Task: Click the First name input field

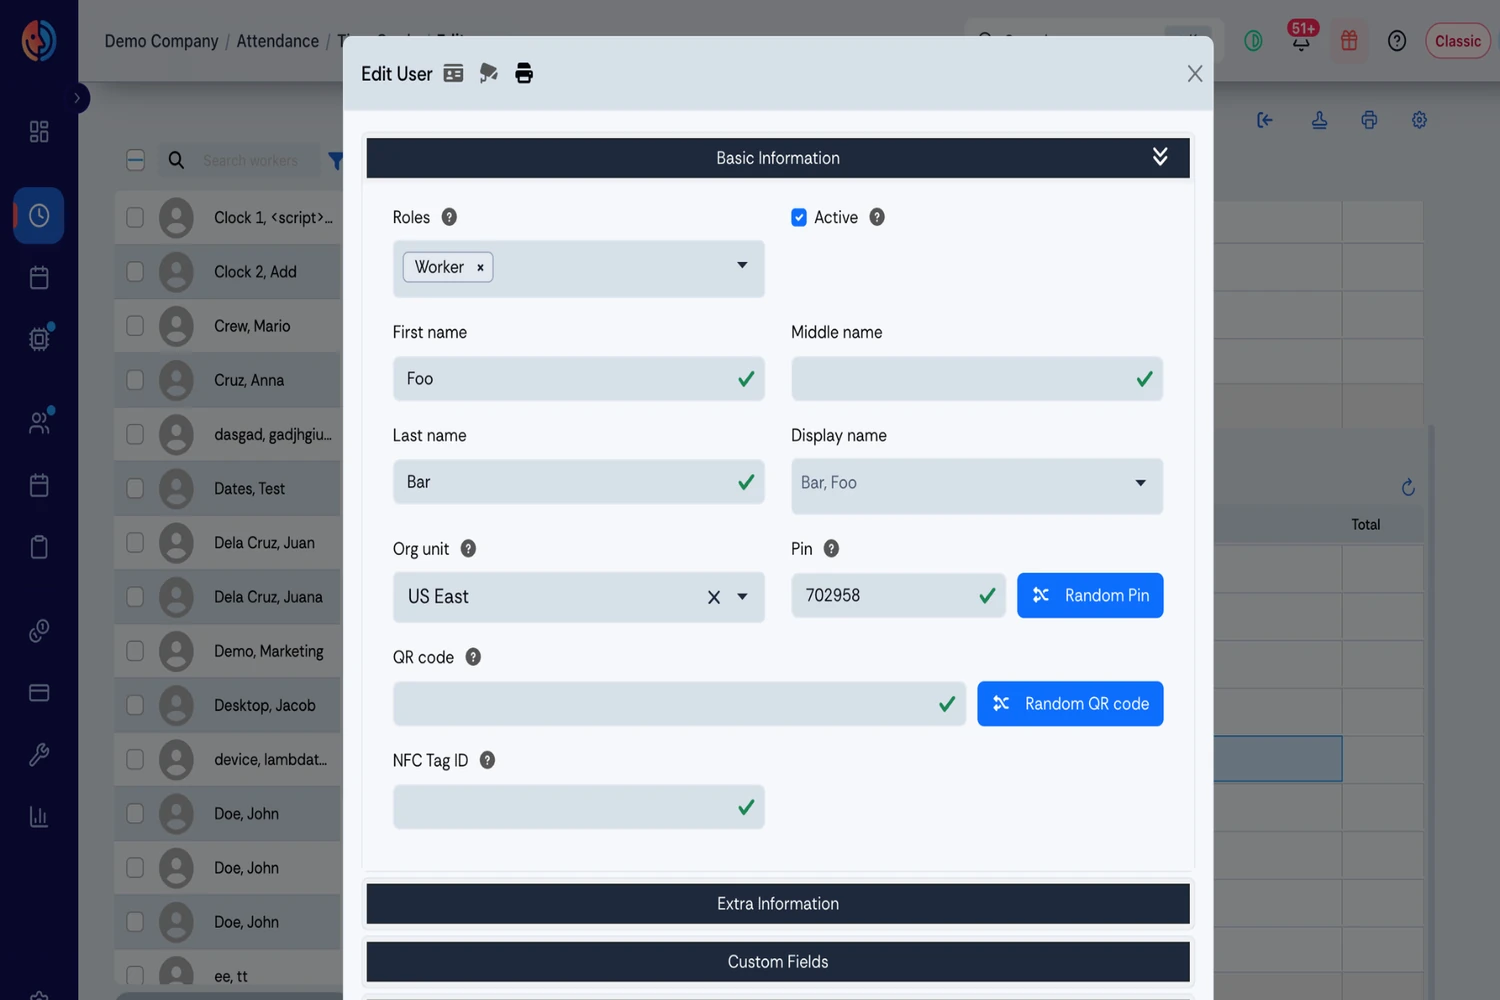Action: pyautogui.click(x=578, y=379)
